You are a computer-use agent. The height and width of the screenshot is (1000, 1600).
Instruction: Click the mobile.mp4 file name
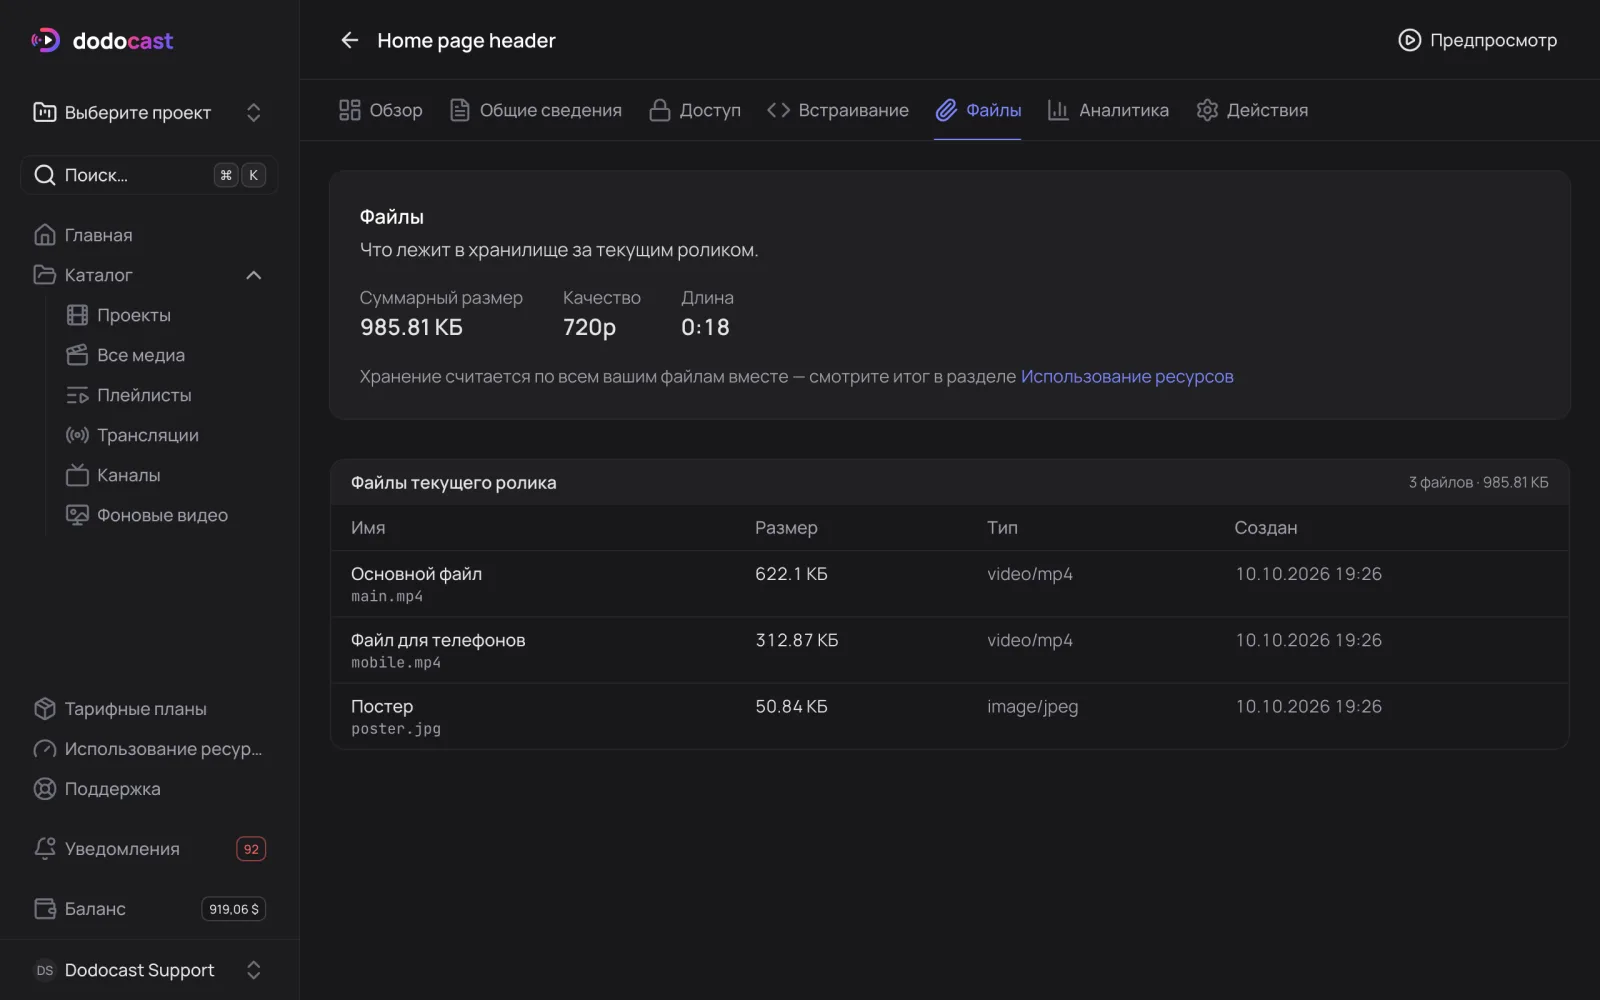click(x=396, y=663)
